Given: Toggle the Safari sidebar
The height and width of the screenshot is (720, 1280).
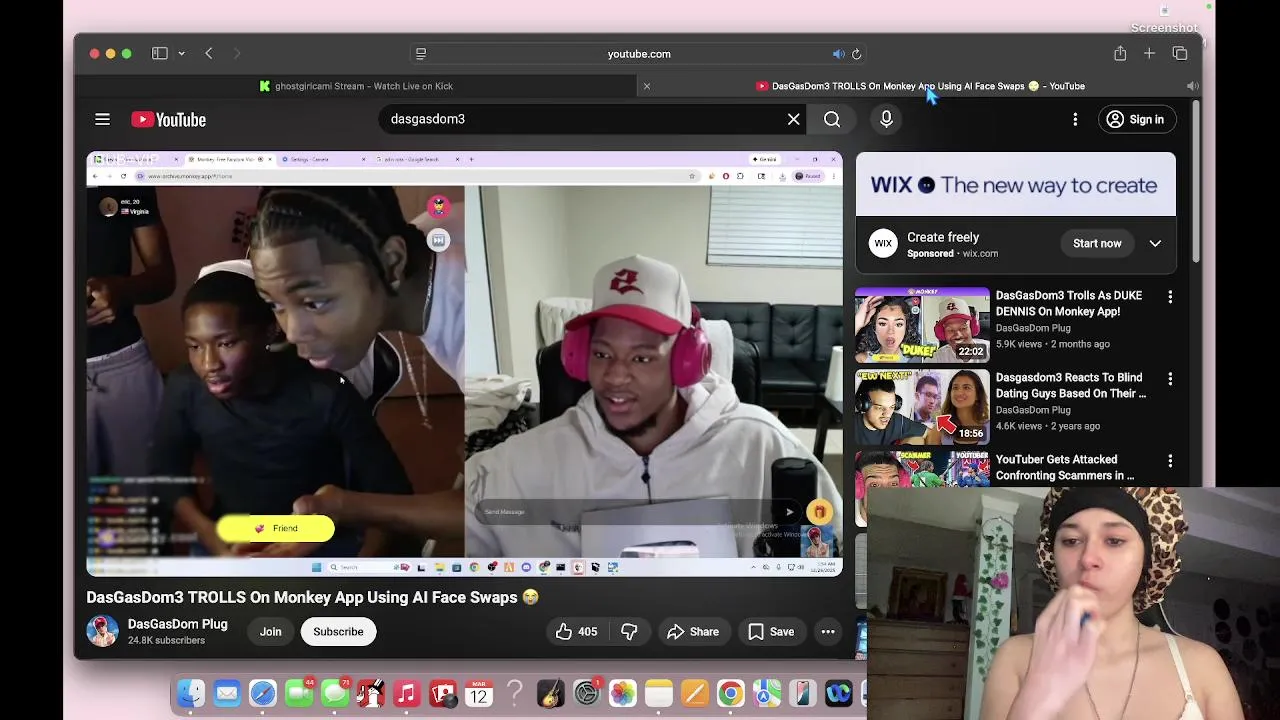Looking at the screenshot, I should tap(159, 54).
